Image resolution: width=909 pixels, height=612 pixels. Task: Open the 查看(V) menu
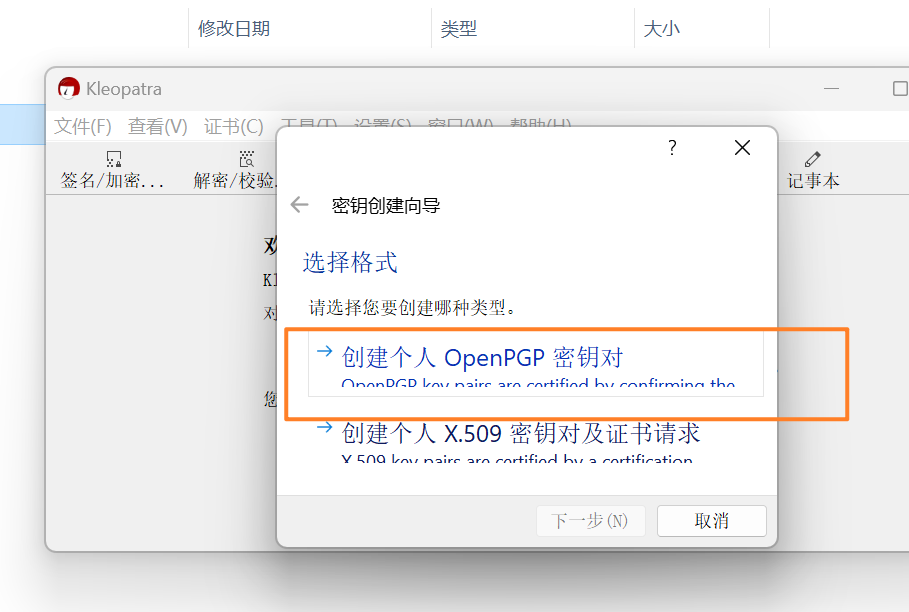pos(157,126)
